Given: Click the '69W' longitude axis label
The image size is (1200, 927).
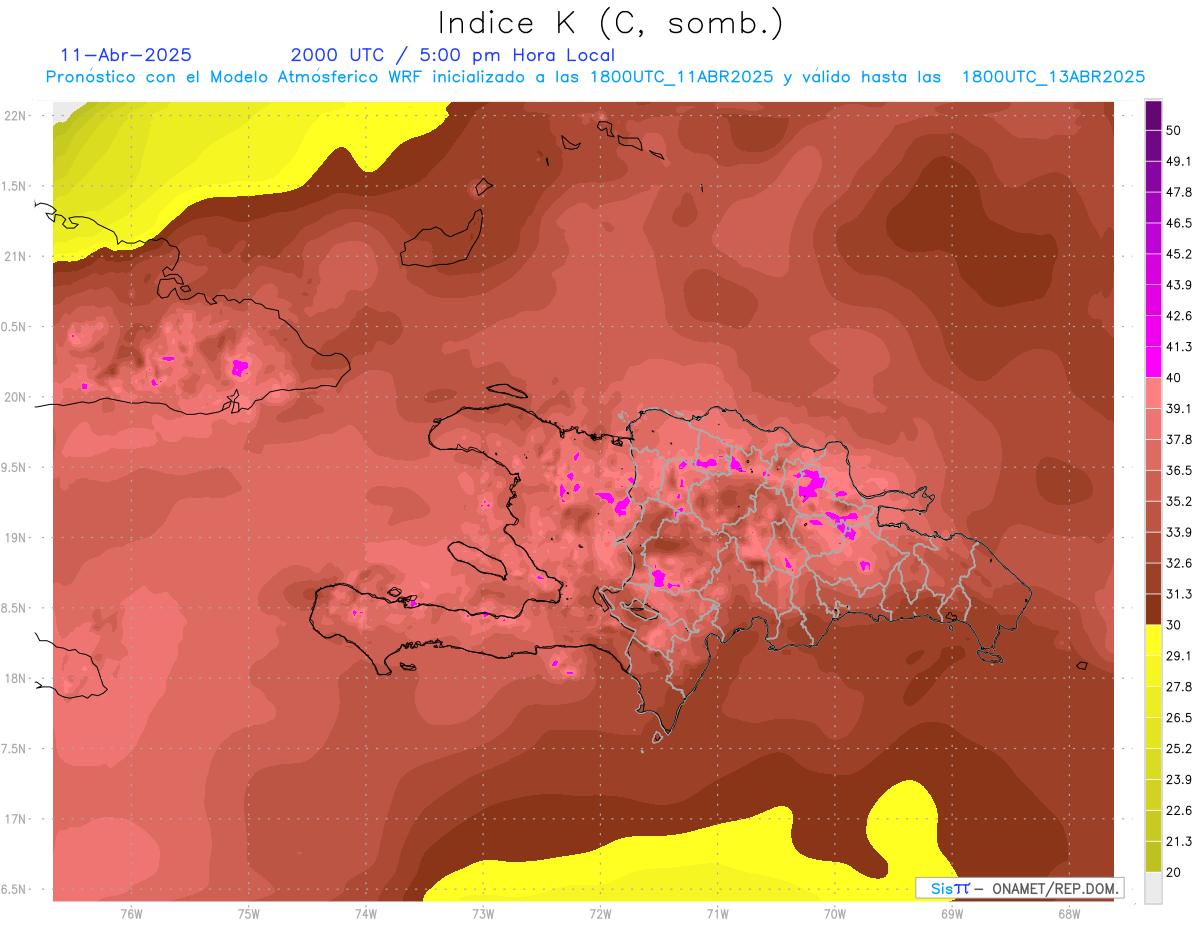Looking at the screenshot, I should 952,914.
